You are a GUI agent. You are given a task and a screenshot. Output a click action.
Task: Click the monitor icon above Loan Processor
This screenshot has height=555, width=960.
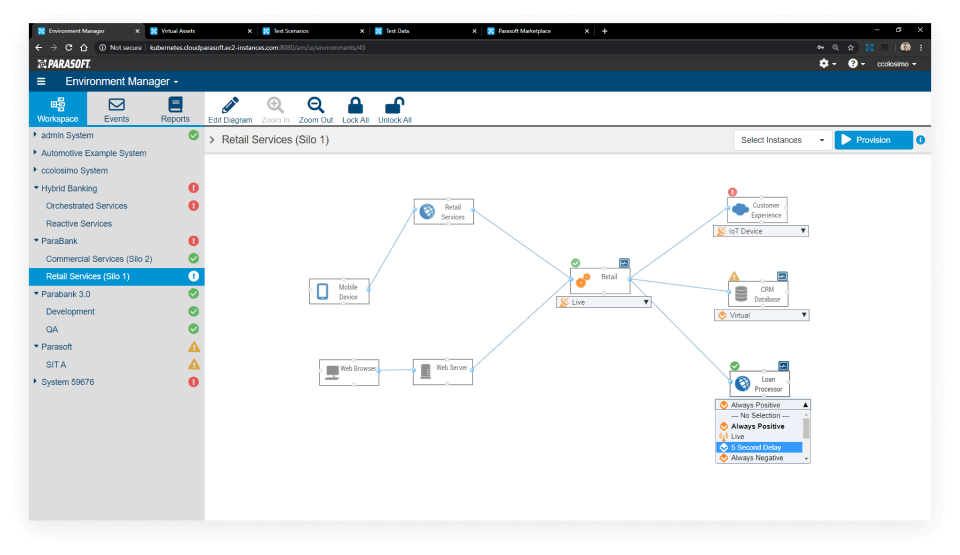(783, 366)
